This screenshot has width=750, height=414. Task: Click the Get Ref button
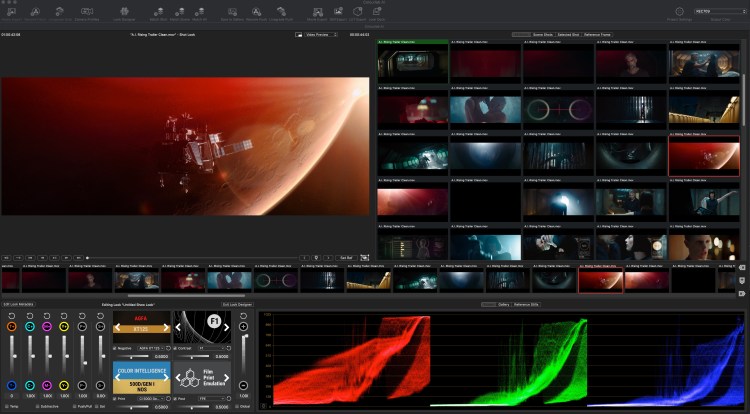pyautogui.click(x=346, y=258)
